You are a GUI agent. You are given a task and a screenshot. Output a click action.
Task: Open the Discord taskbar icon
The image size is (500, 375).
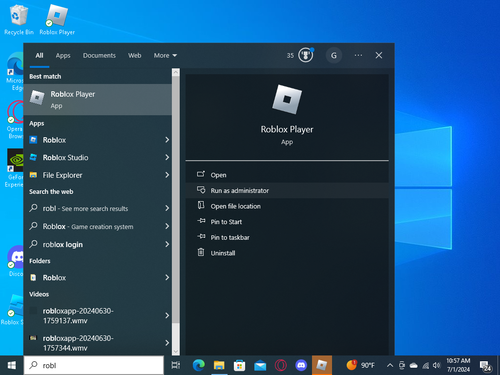[301, 365]
